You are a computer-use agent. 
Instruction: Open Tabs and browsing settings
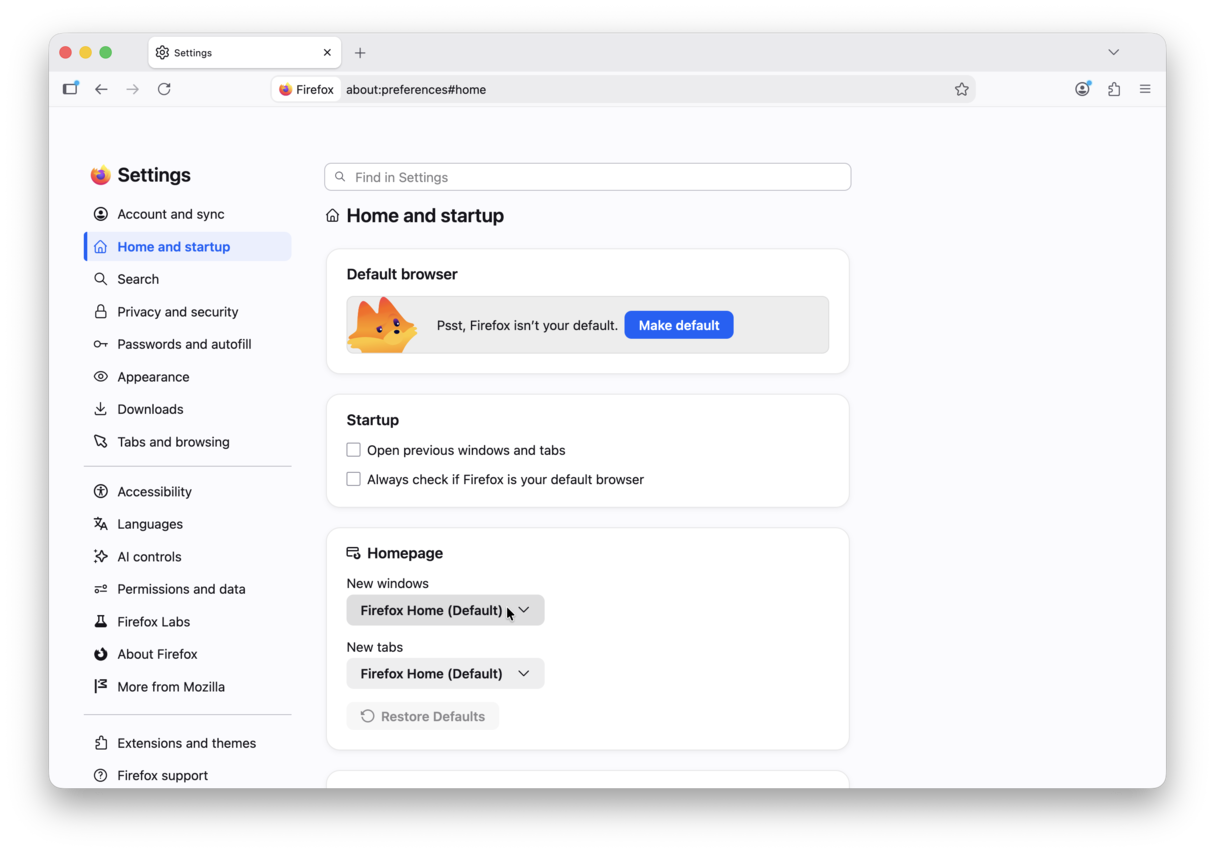[188, 442]
